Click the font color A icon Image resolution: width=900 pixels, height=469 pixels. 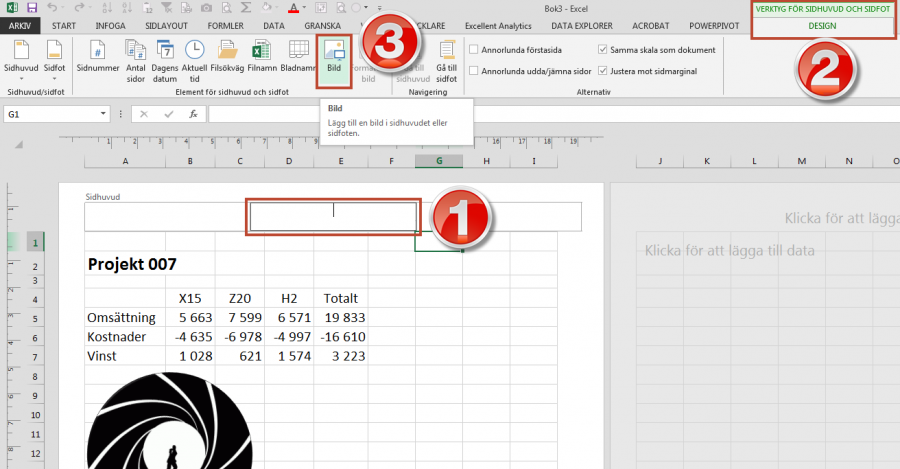pos(293,8)
